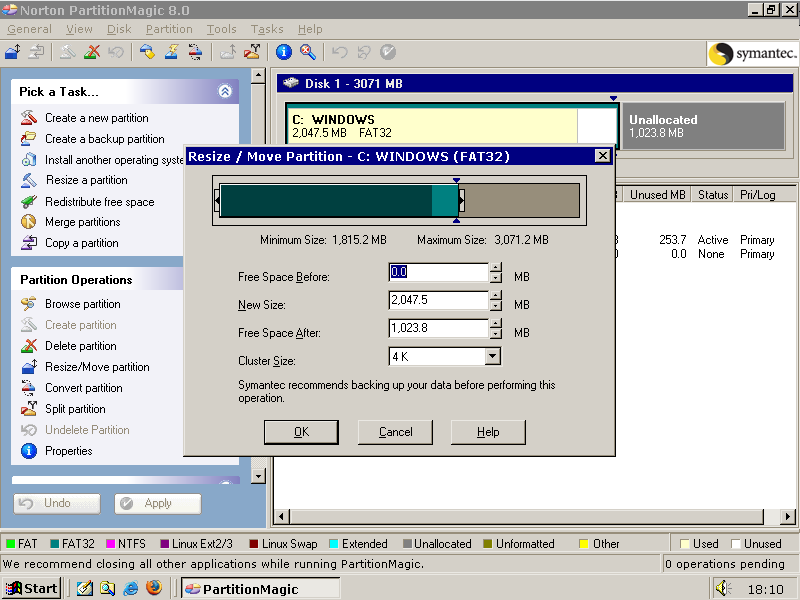Viewport: 800px width, 600px height.
Task: Click the magnifier Check for Errors toolbar icon
Action: pos(308,52)
